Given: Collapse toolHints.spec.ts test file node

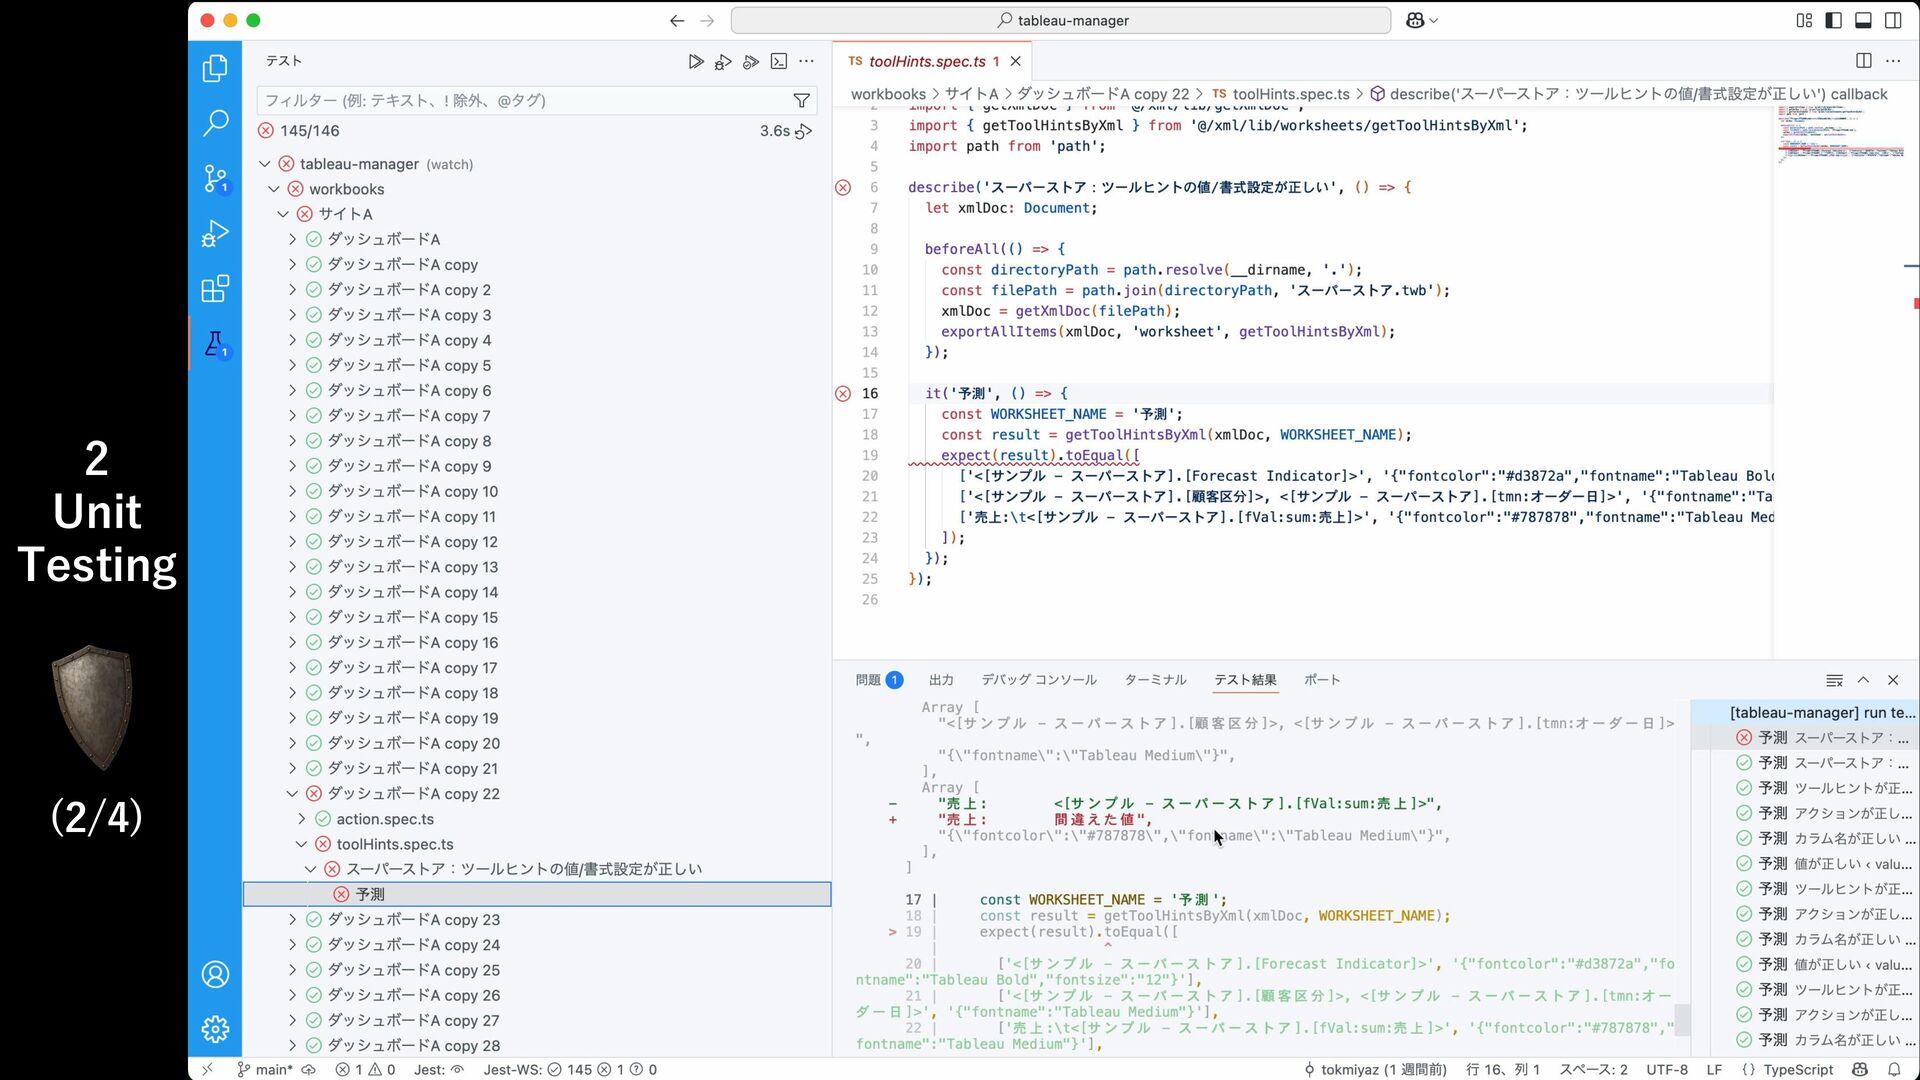Looking at the screenshot, I should (x=301, y=844).
